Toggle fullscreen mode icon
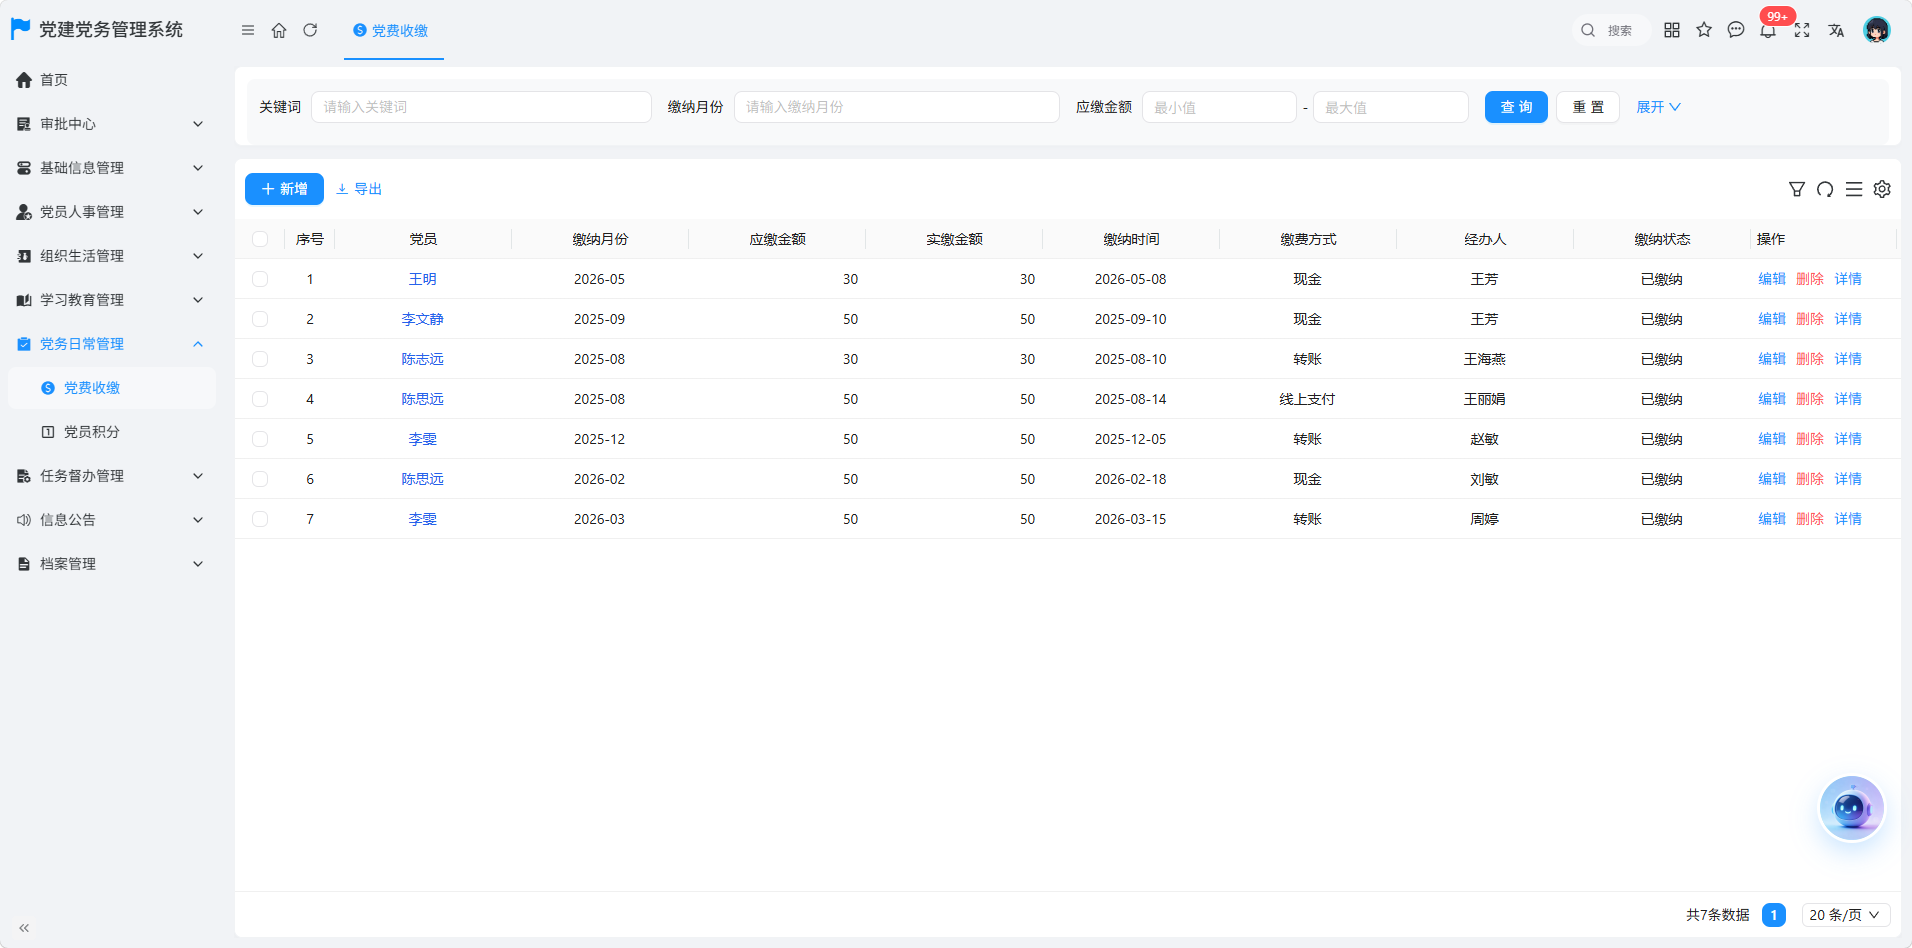The height and width of the screenshot is (948, 1912). [1802, 30]
